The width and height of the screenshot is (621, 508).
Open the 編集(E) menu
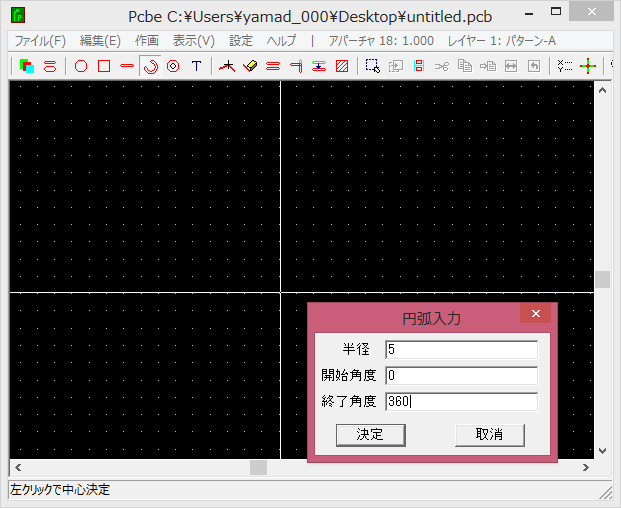pyautogui.click(x=100, y=41)
